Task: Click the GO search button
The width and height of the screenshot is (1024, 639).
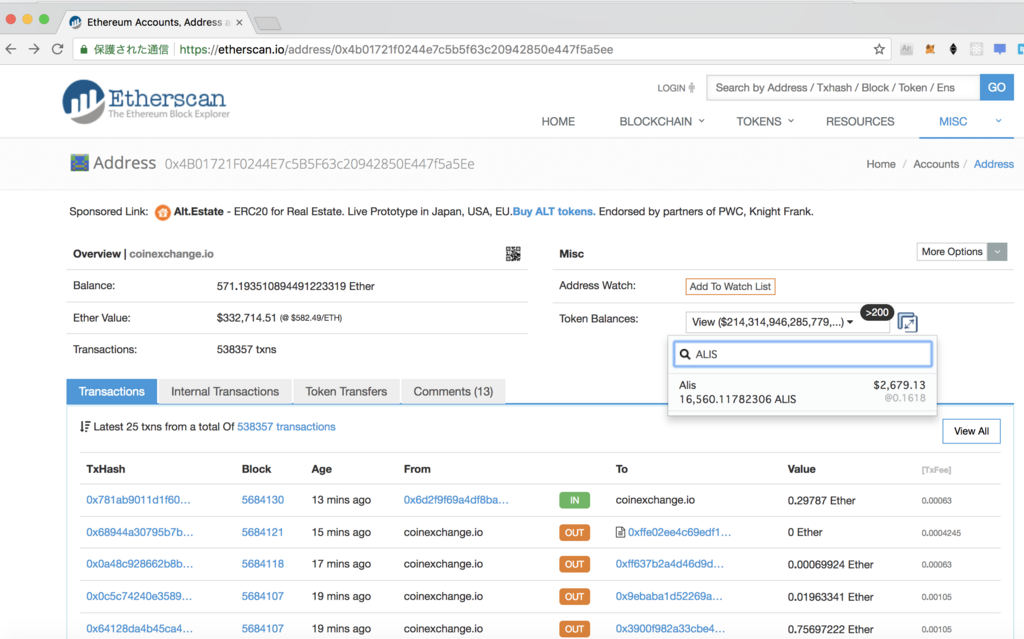Action: click(996, 88)
